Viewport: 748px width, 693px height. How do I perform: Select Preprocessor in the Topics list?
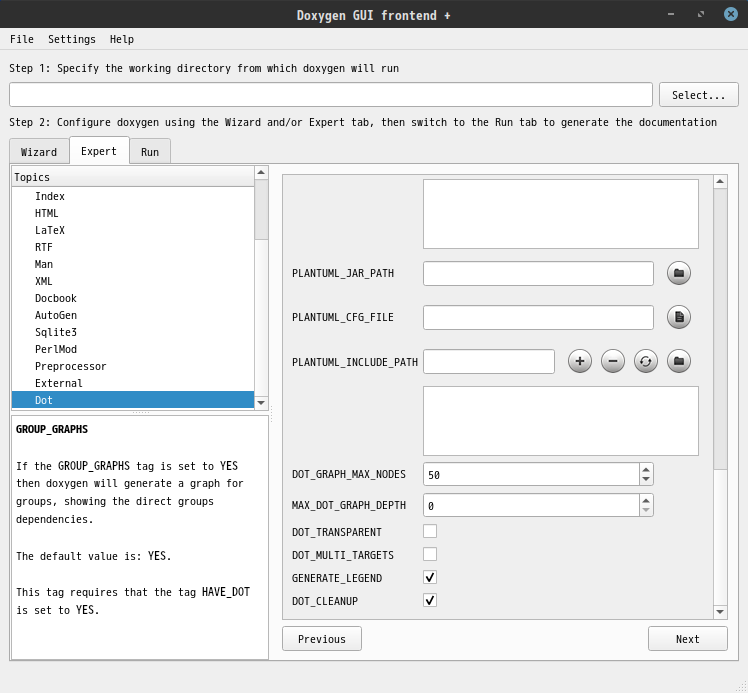70,366
